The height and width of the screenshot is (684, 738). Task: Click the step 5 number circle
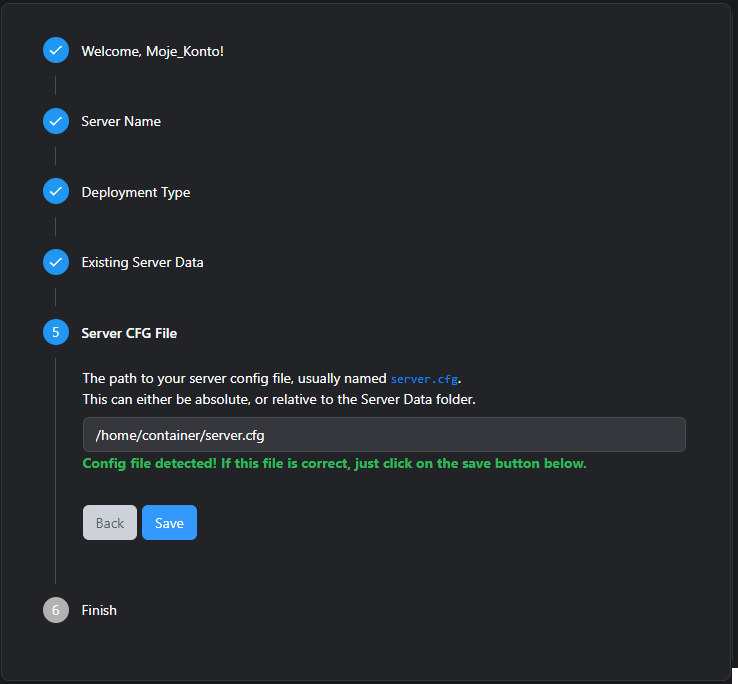(x=56, y=333)
